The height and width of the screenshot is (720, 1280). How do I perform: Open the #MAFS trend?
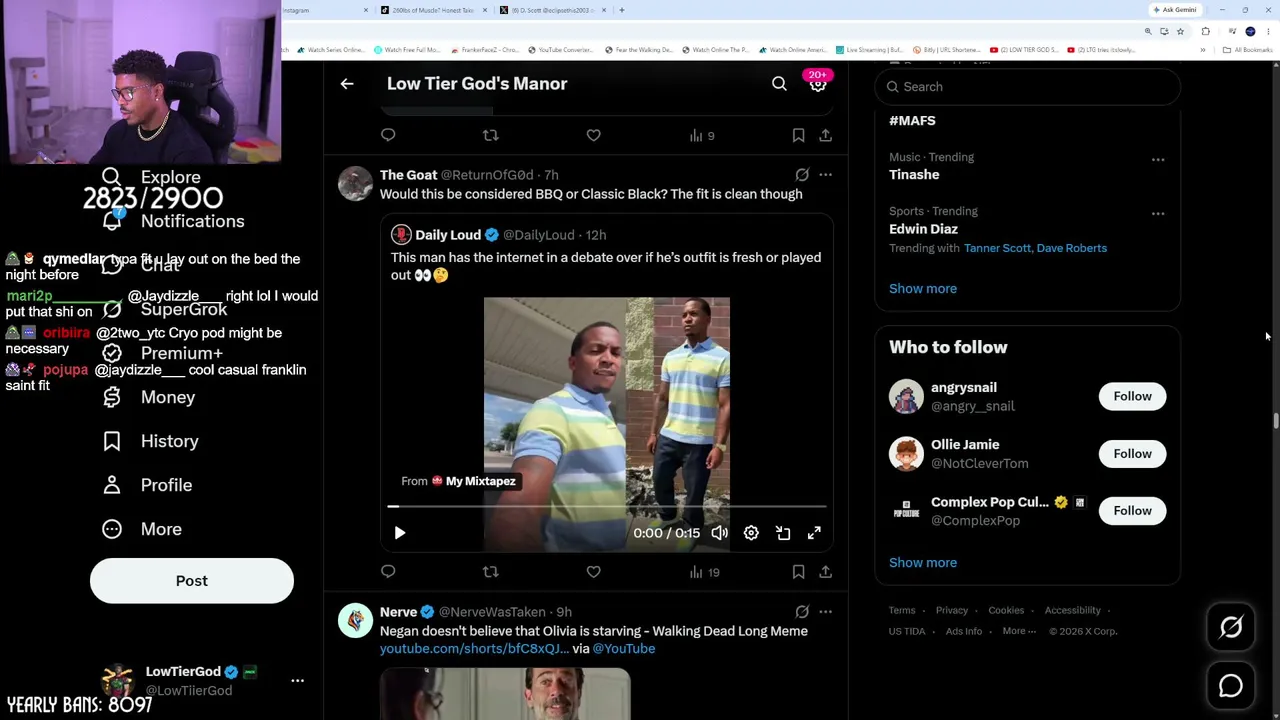pos(912,121)
